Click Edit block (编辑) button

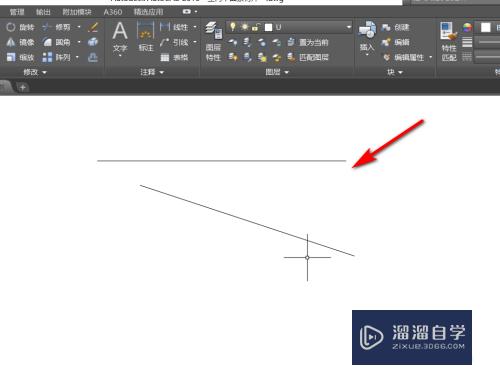pos(395,42)
